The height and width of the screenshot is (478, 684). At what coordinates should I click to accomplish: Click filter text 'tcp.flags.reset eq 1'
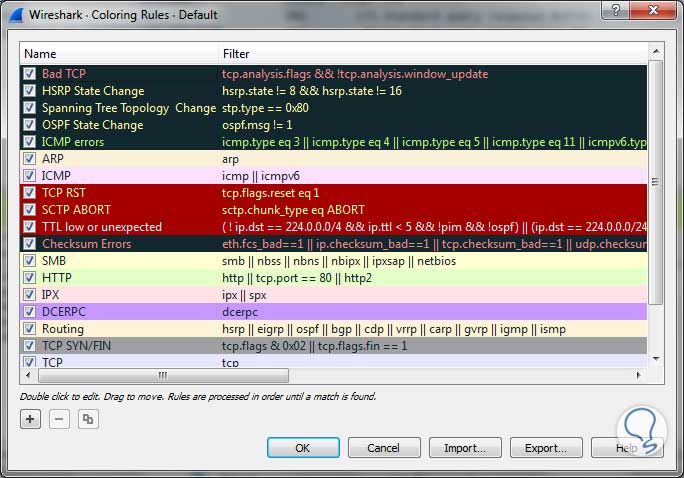(270, 193)
